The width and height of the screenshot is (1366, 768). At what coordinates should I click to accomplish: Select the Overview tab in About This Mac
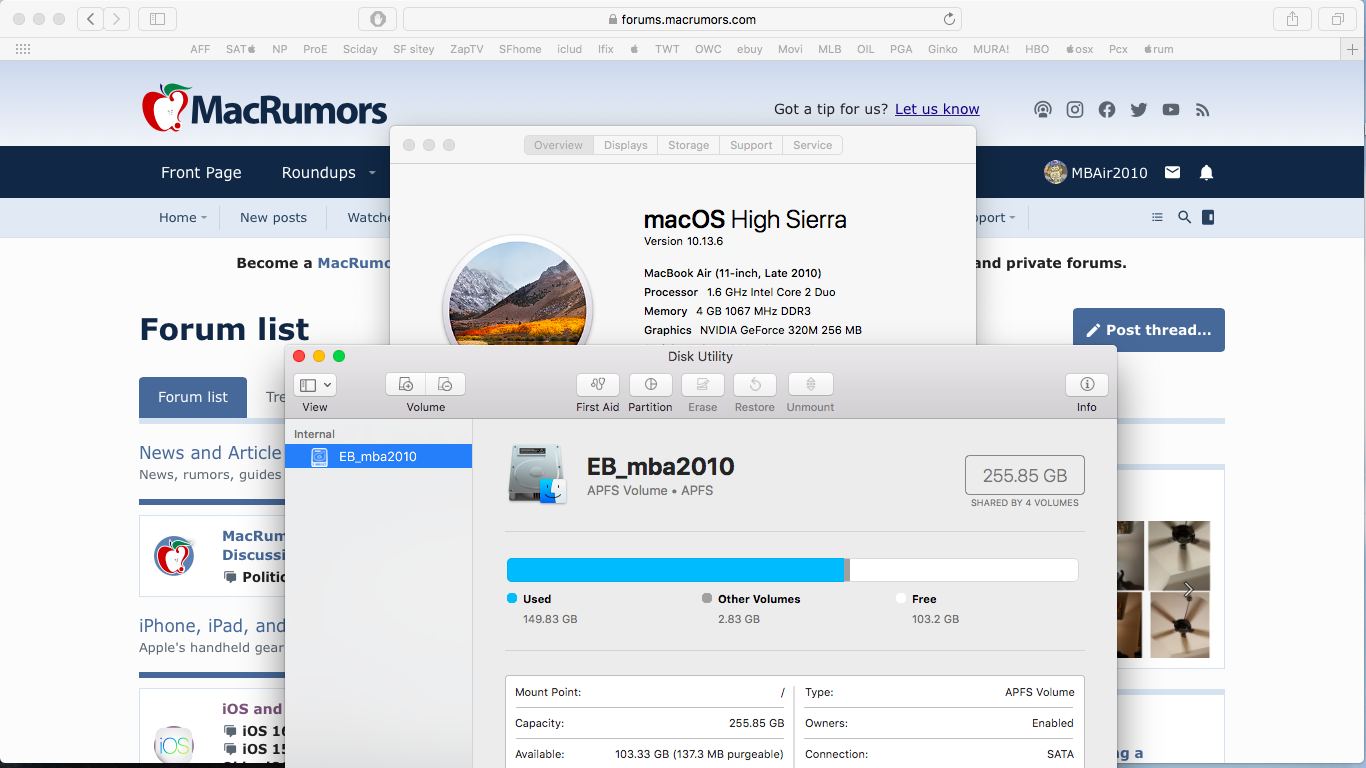(558, 145)
